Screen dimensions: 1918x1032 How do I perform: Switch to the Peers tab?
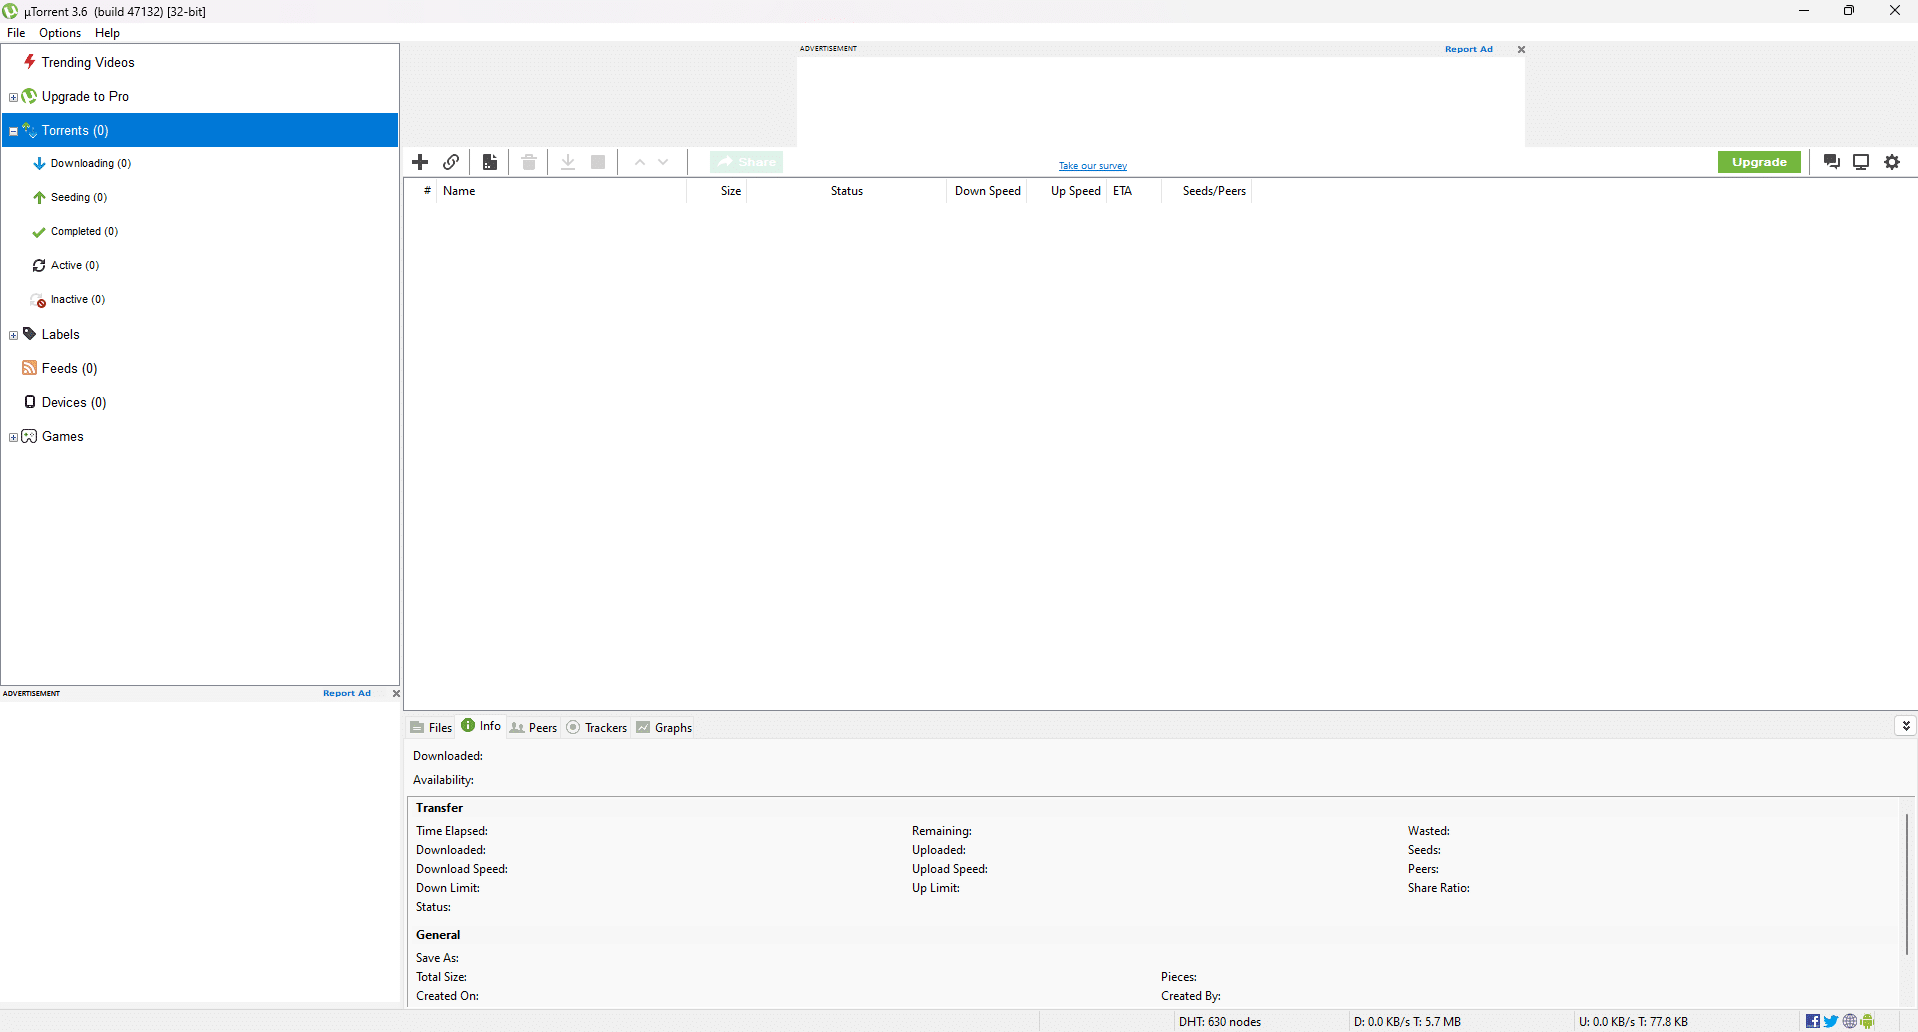coord(533,727)
